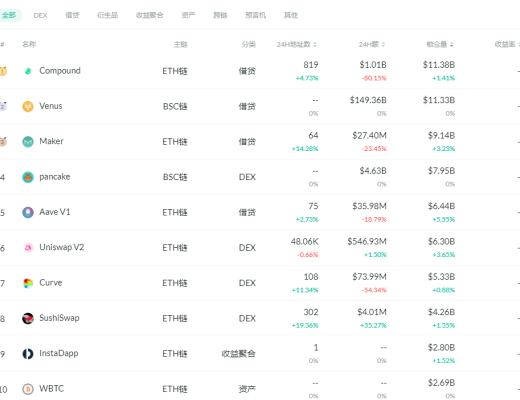Click the 收益聚合 cell in InstaDapp row
Viewport: 520px width, 400px height.
[238, 354]
